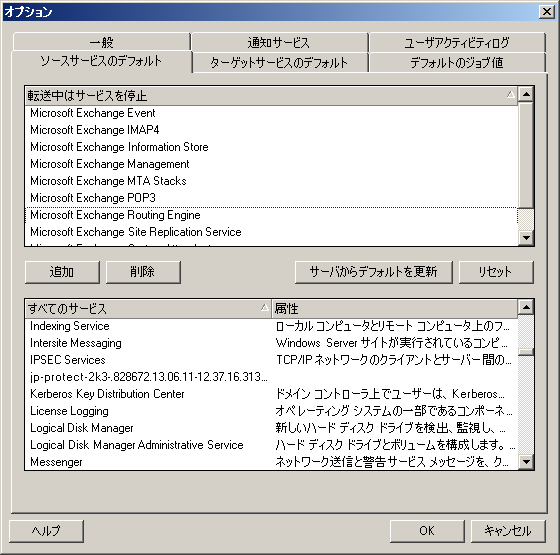The width and height of the screenshot is (560, 555).
Task: Open the 通知サービス tab
Action: click(279, 42)
